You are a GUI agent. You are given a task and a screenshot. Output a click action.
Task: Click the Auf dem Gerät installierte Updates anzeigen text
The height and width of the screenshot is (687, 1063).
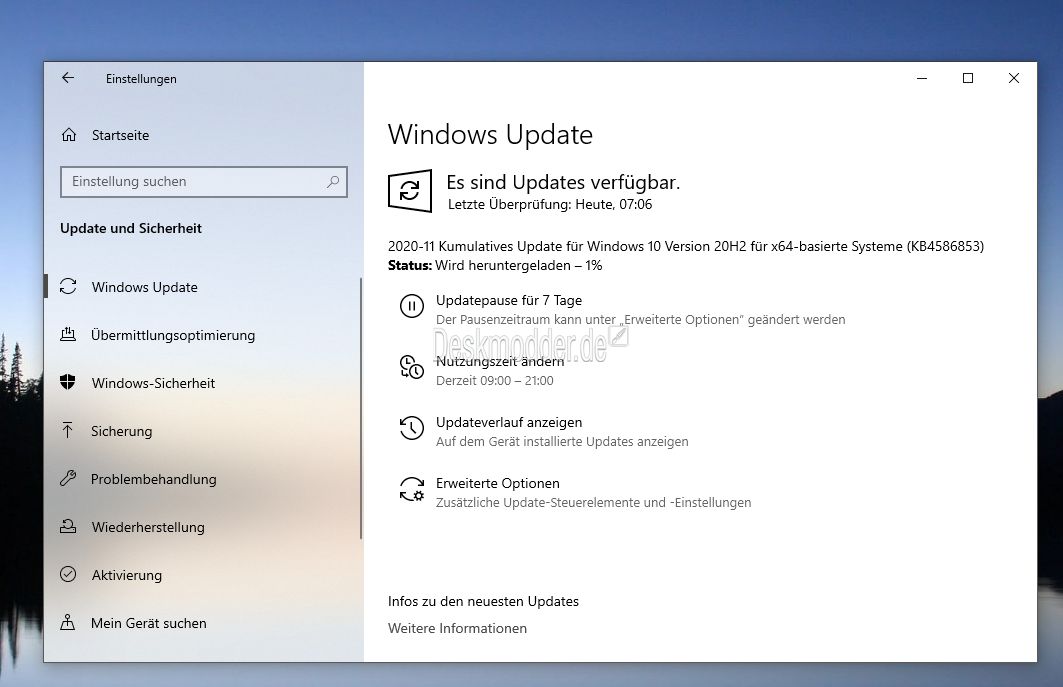562,441
